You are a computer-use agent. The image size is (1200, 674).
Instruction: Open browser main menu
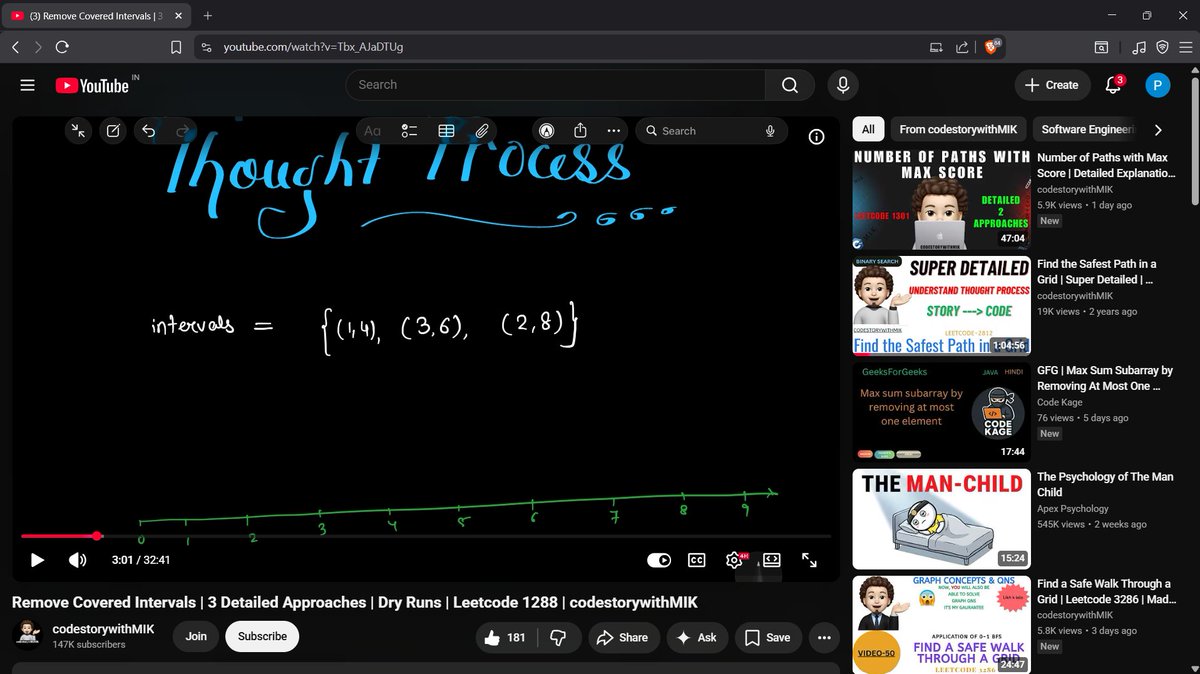pos(1185,47)
